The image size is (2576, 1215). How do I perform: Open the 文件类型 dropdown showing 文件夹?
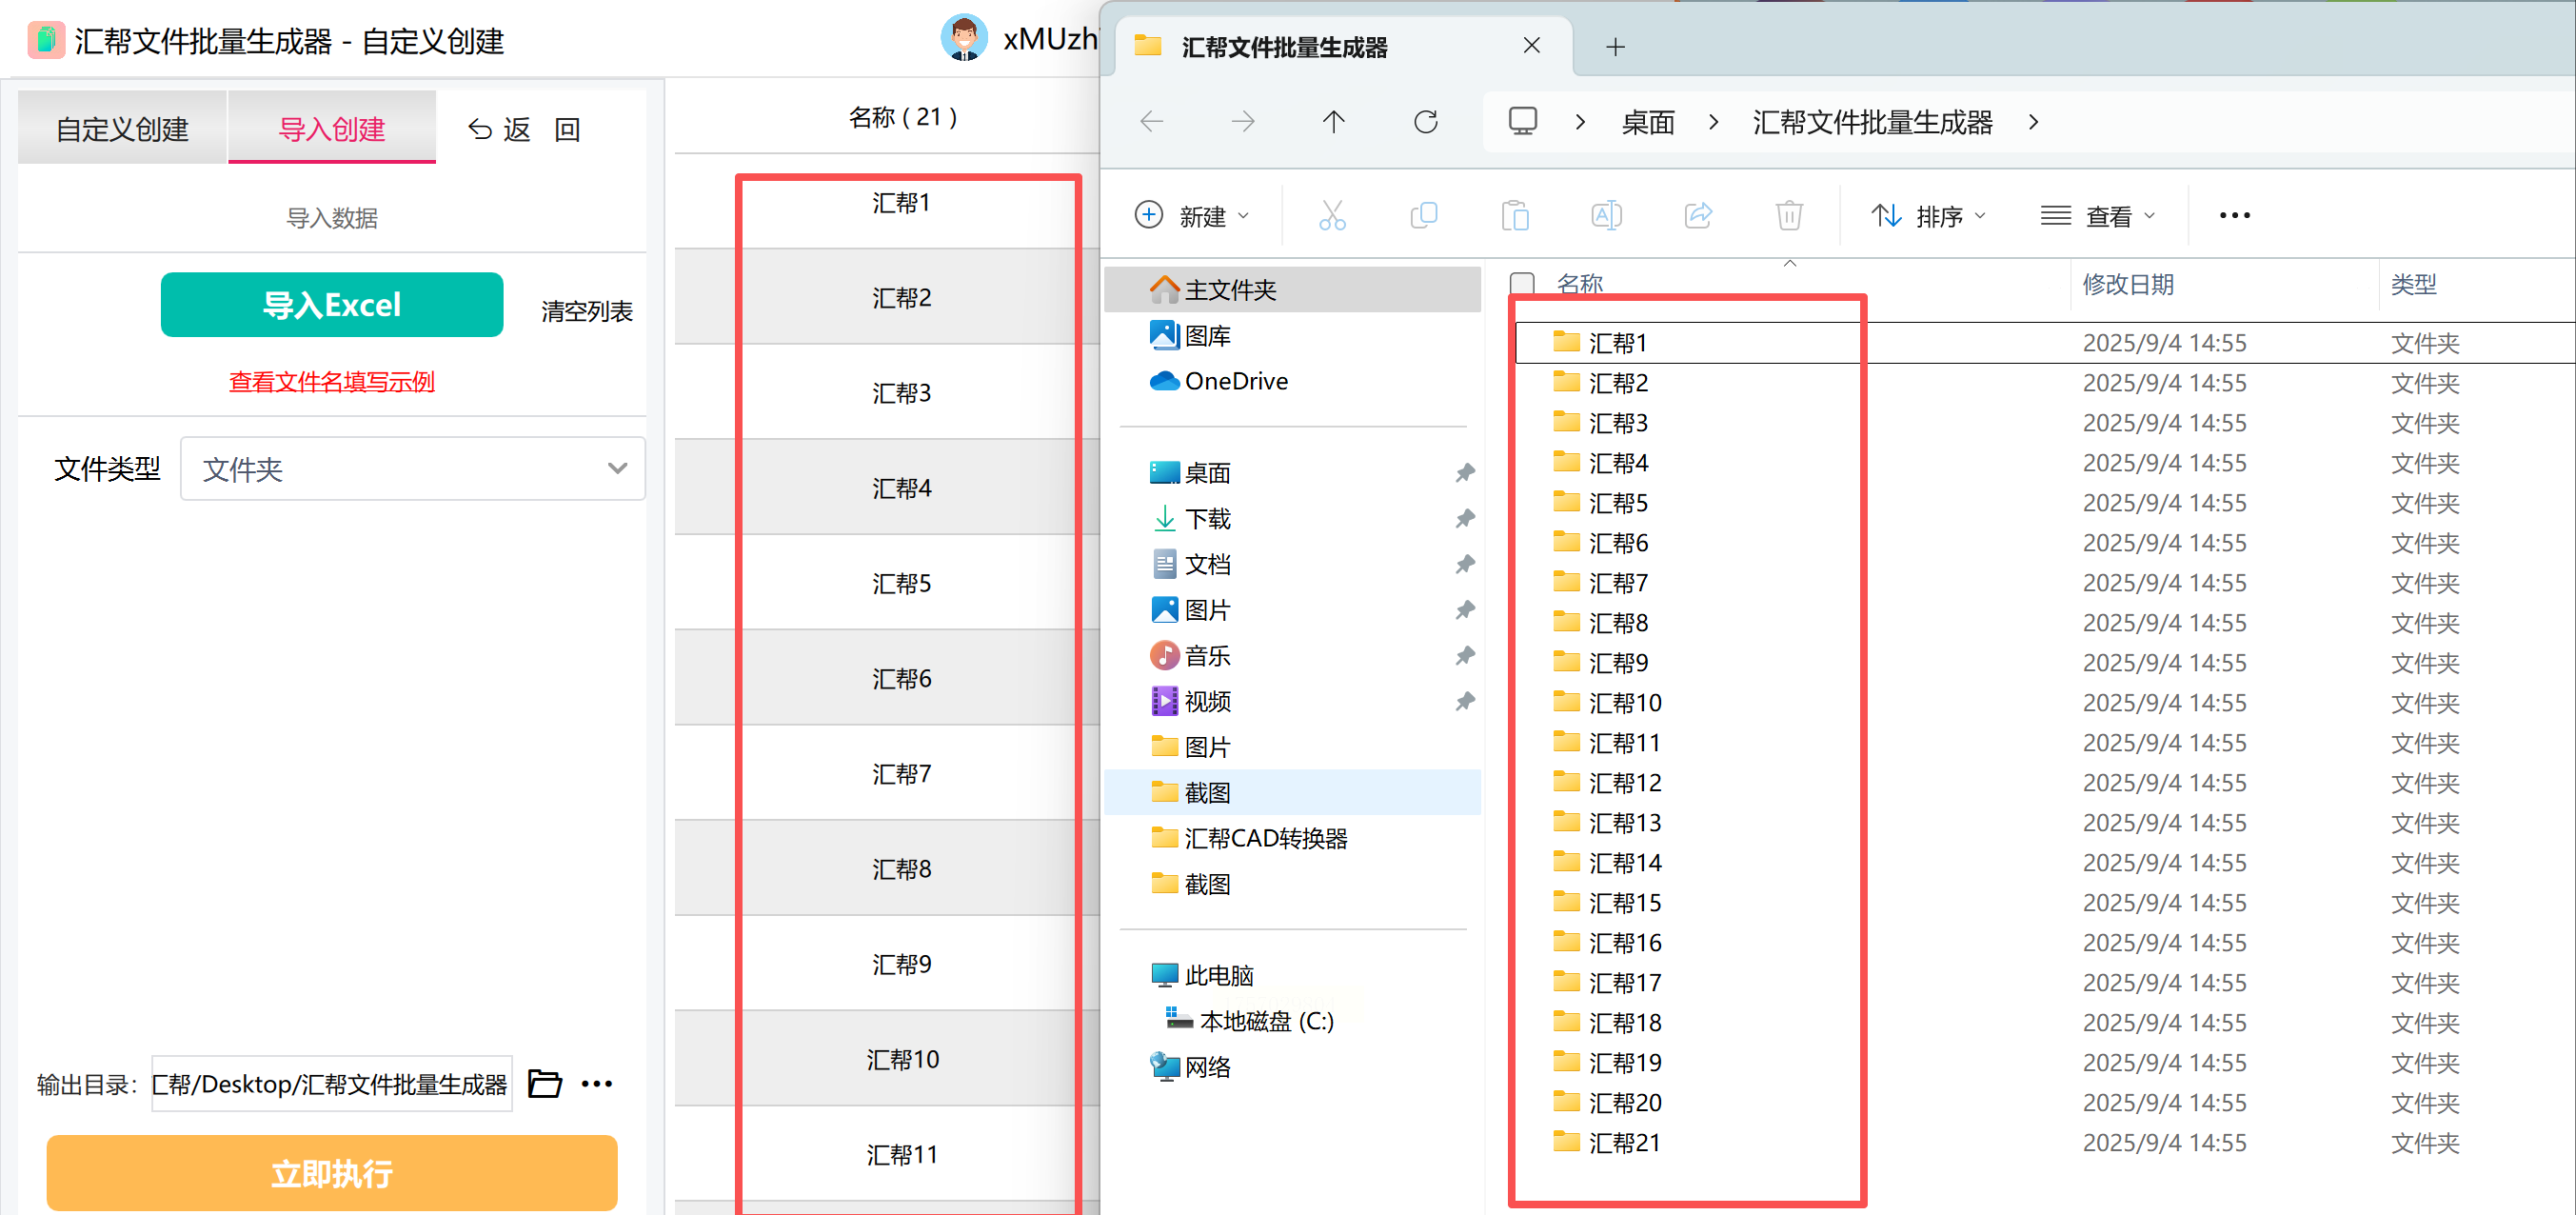coord(412,469)
